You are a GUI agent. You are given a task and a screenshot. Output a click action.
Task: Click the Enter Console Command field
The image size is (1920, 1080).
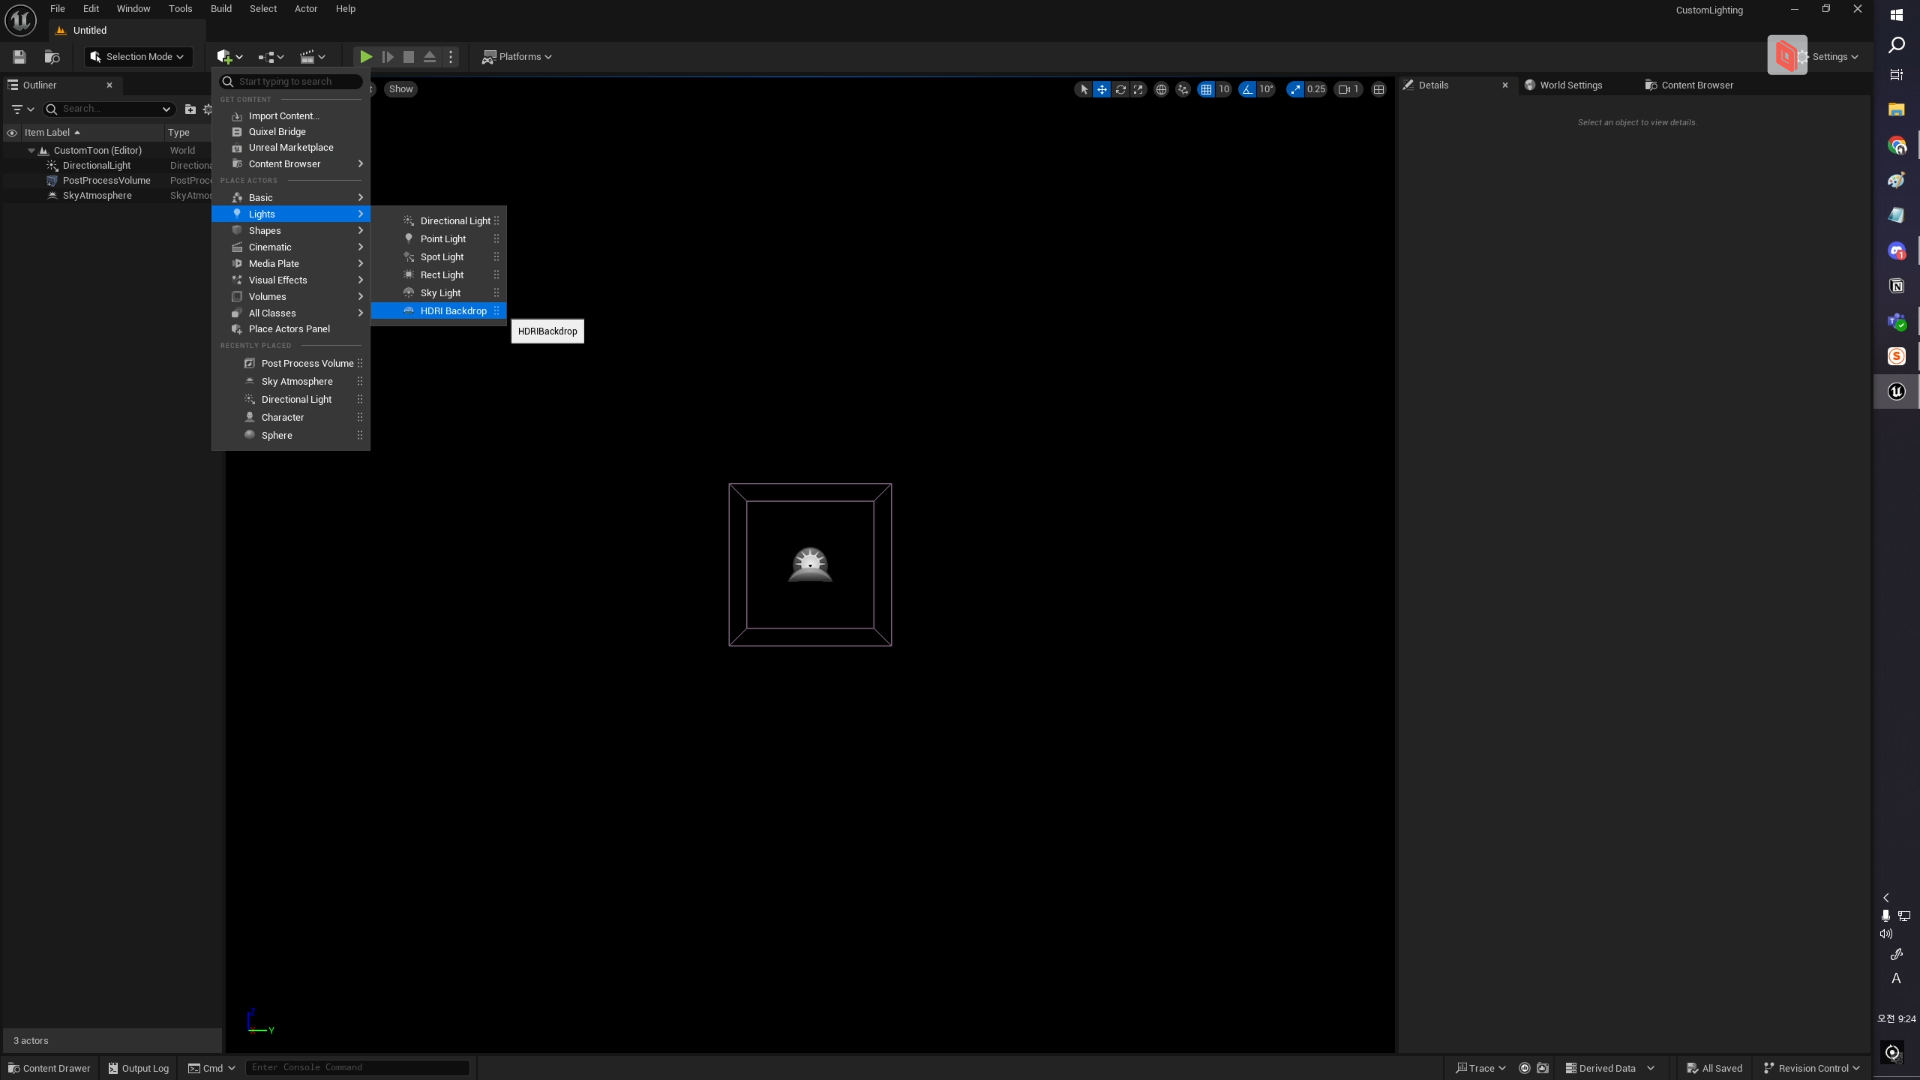click(x=356, y=1068)
